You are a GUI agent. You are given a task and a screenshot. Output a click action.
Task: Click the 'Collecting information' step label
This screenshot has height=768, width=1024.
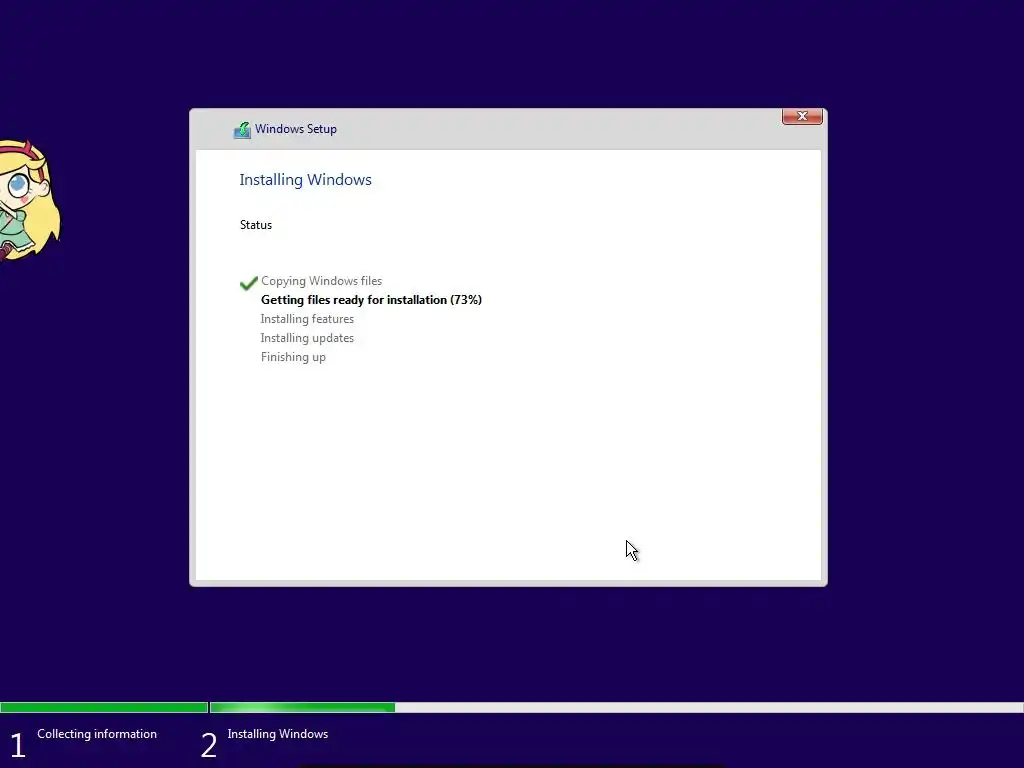(97, 734)
